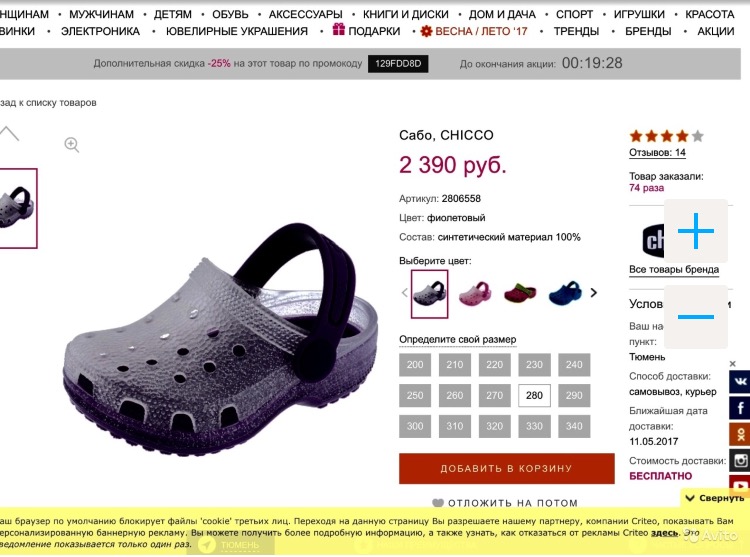Select shoe size 340
Image resolution: width=750 pixels, height=557 pixels.
point(574,426)
